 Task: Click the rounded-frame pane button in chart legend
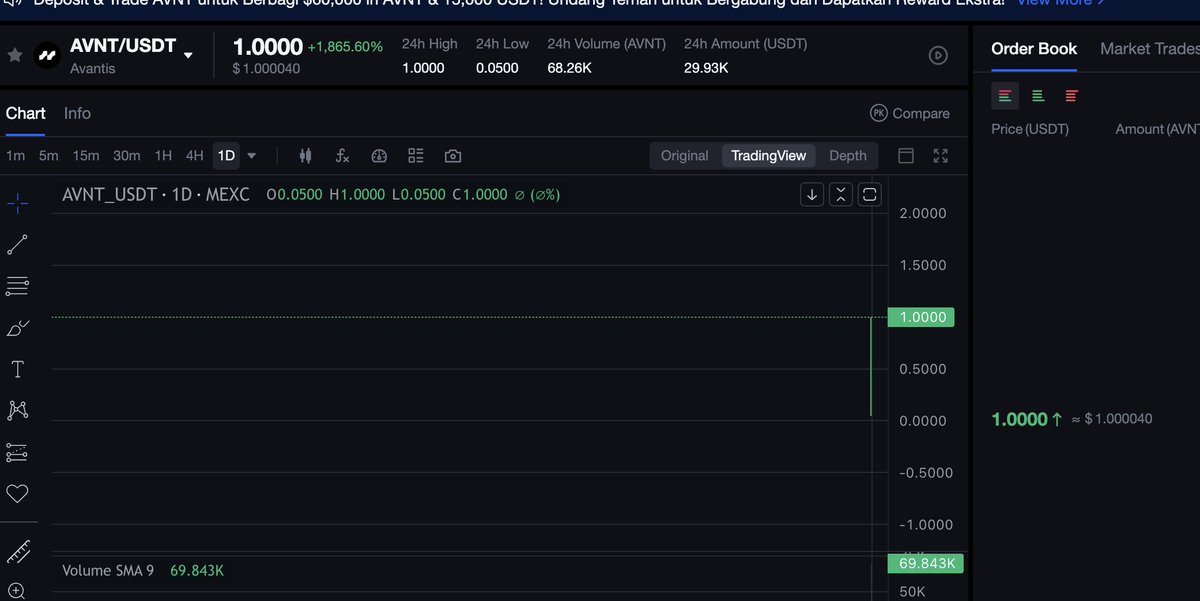coord(870,194)
